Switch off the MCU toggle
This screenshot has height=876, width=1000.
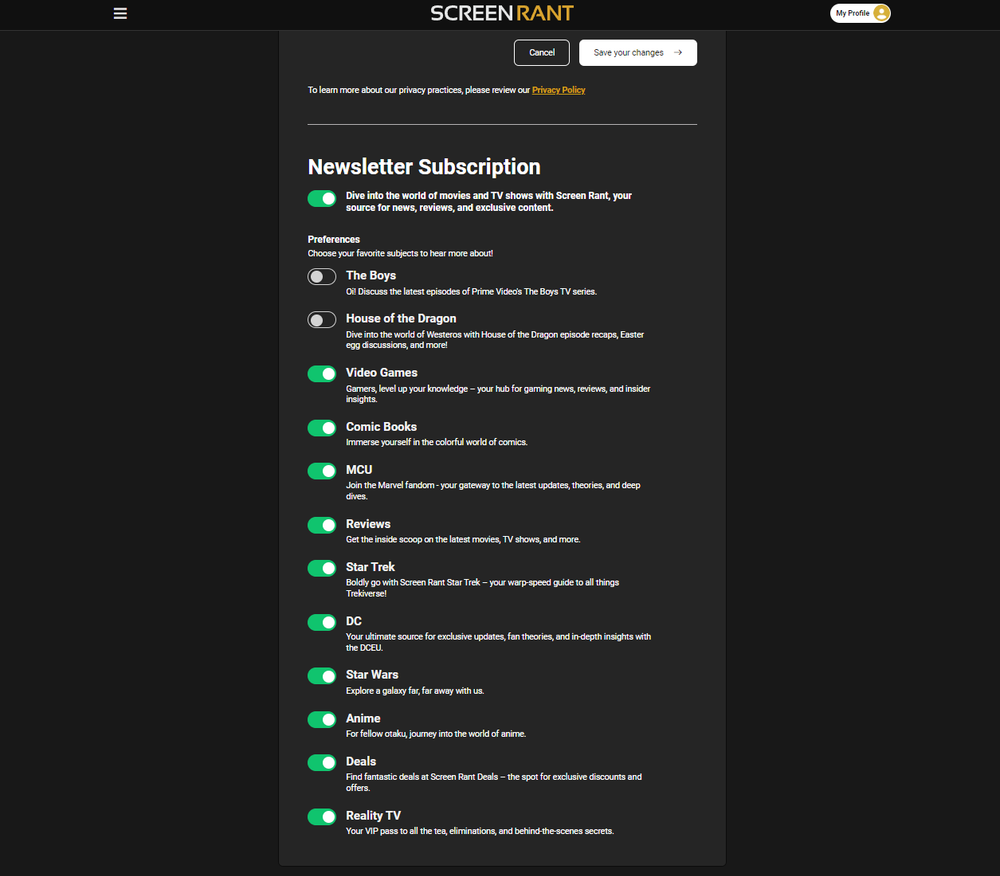(321, 471)
